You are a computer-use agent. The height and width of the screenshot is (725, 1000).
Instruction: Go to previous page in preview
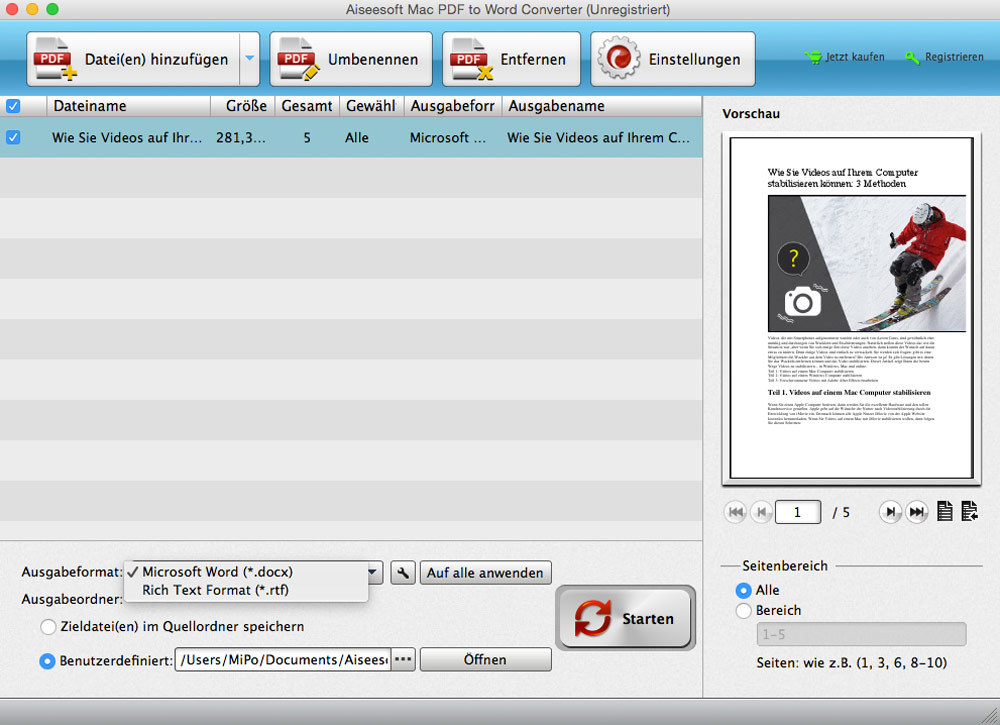[761, 512]
